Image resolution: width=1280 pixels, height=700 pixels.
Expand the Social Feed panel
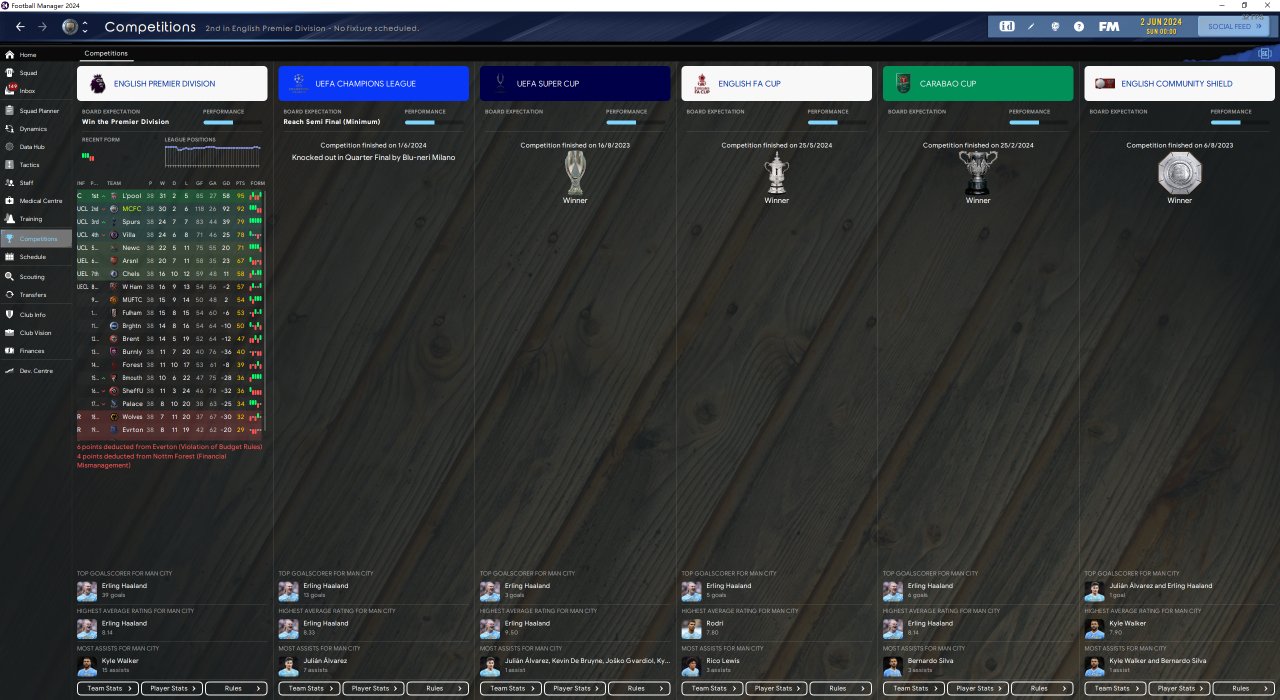[1234, 27]
